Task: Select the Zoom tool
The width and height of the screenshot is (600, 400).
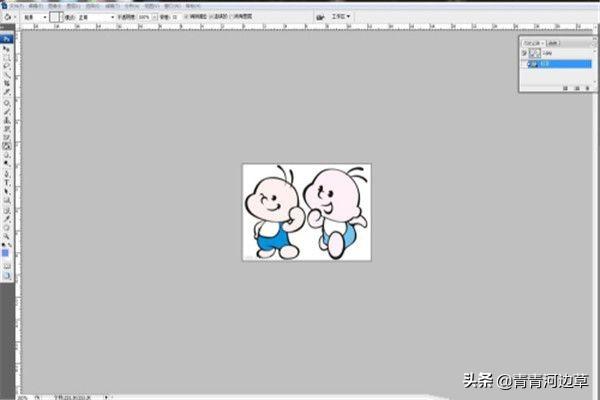Action: (x=6, y=237)
